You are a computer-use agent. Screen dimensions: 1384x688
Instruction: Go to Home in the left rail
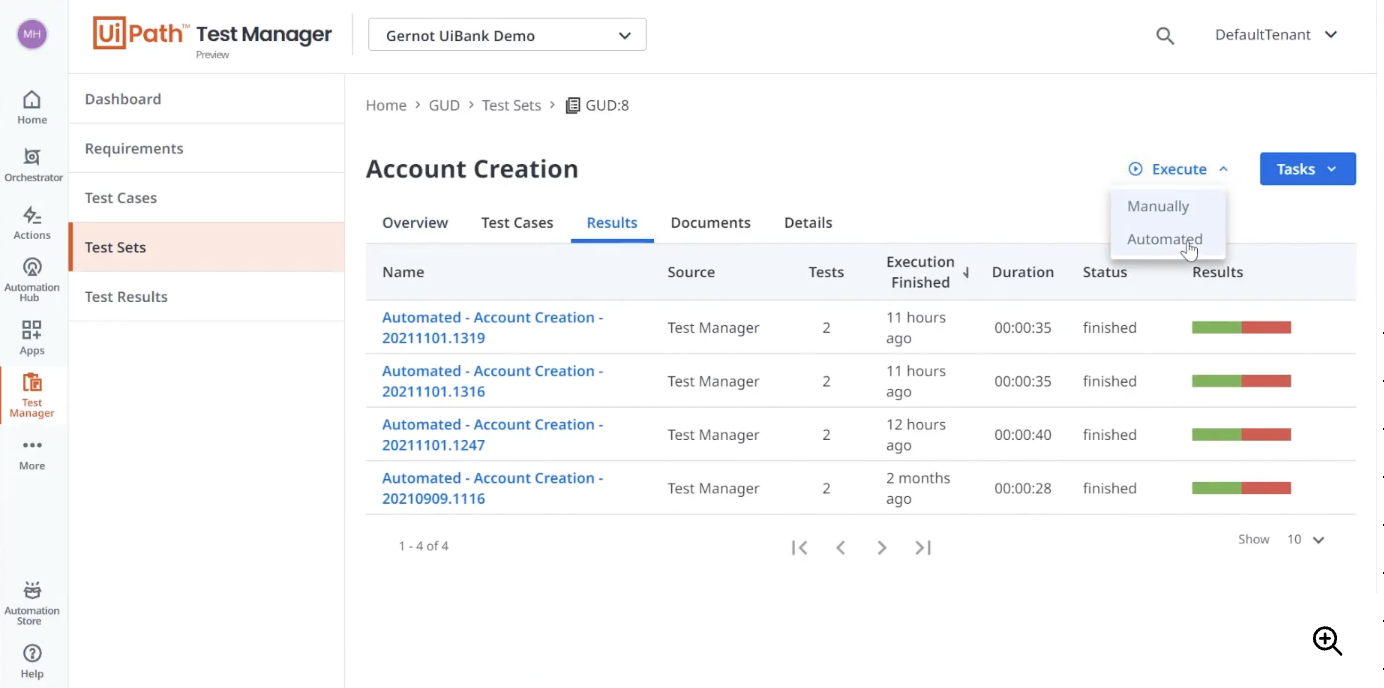click(x=32, y=107)
